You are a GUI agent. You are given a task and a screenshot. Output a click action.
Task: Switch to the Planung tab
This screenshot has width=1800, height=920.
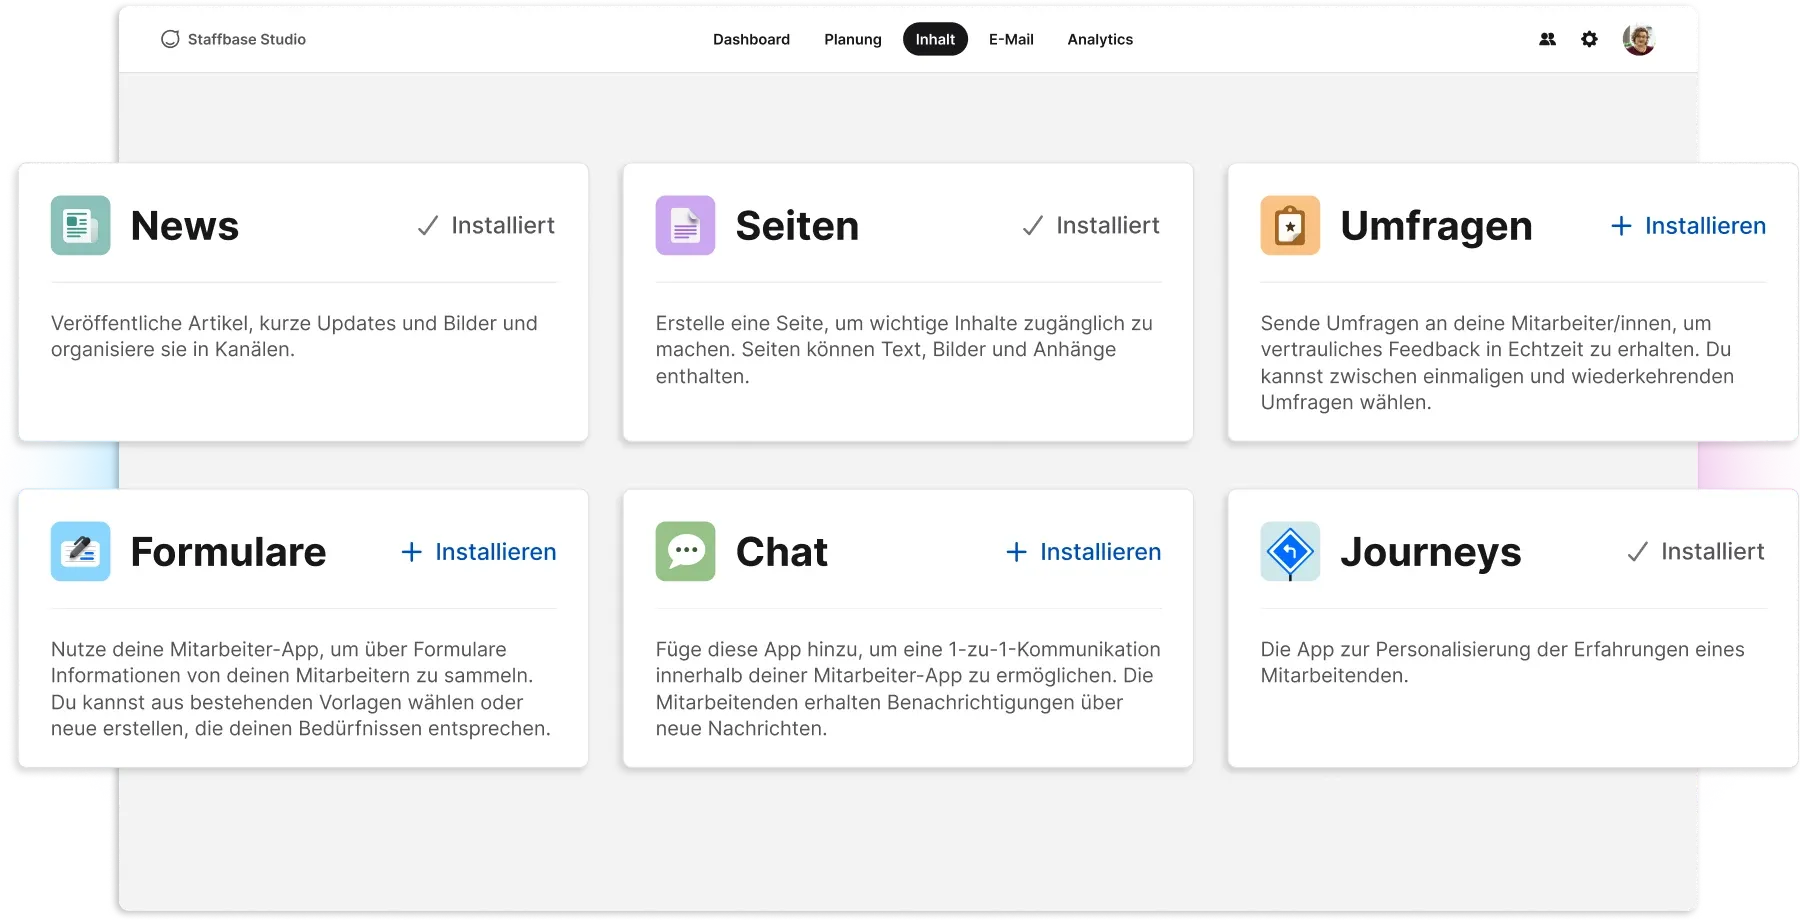point(853,40)
